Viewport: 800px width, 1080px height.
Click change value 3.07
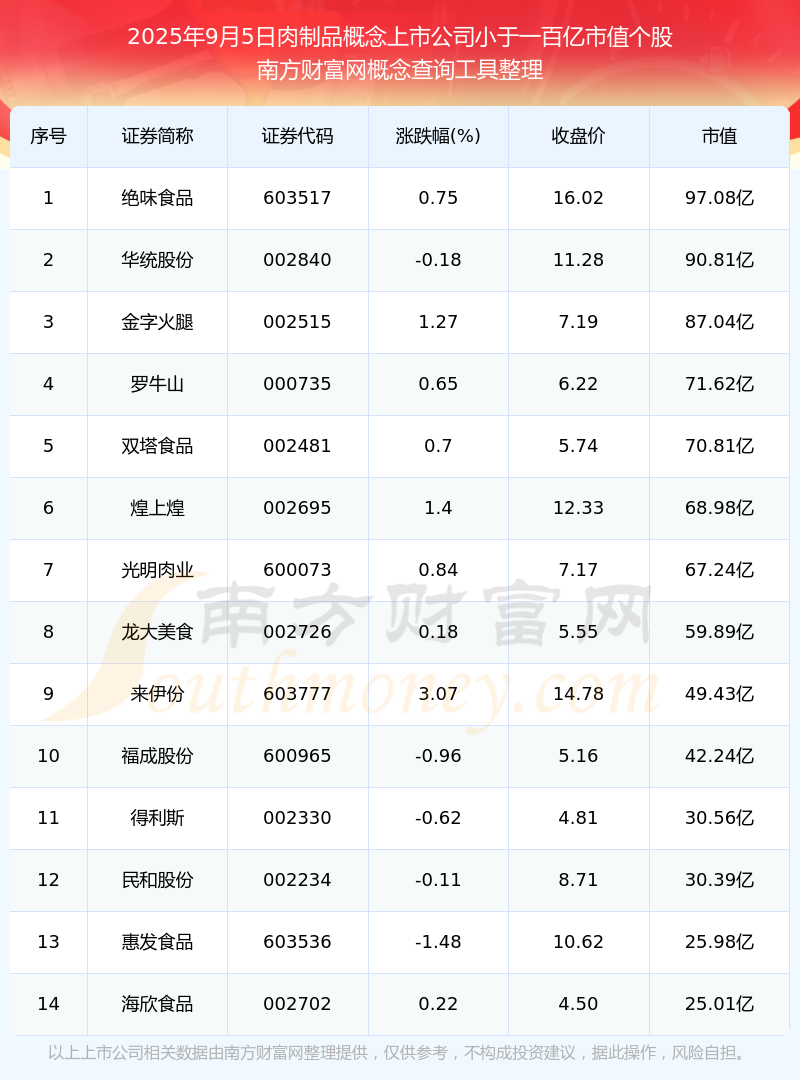coord(438,694)
